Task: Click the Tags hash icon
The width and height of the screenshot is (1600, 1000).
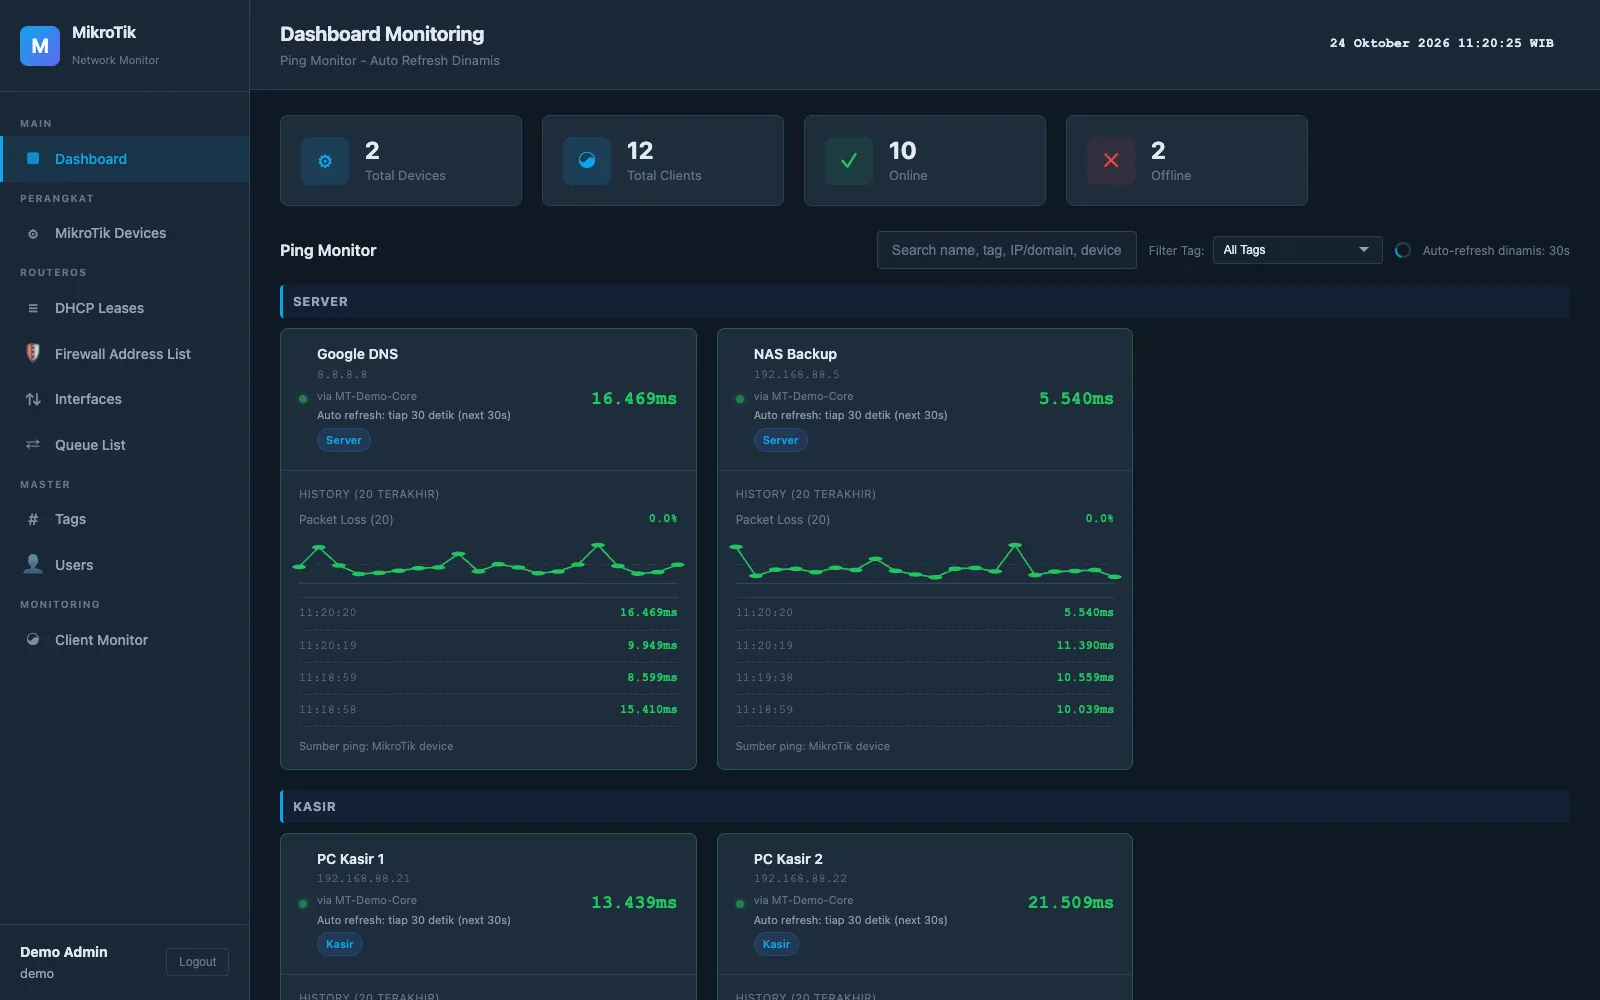Action: (x=33, y=519)
